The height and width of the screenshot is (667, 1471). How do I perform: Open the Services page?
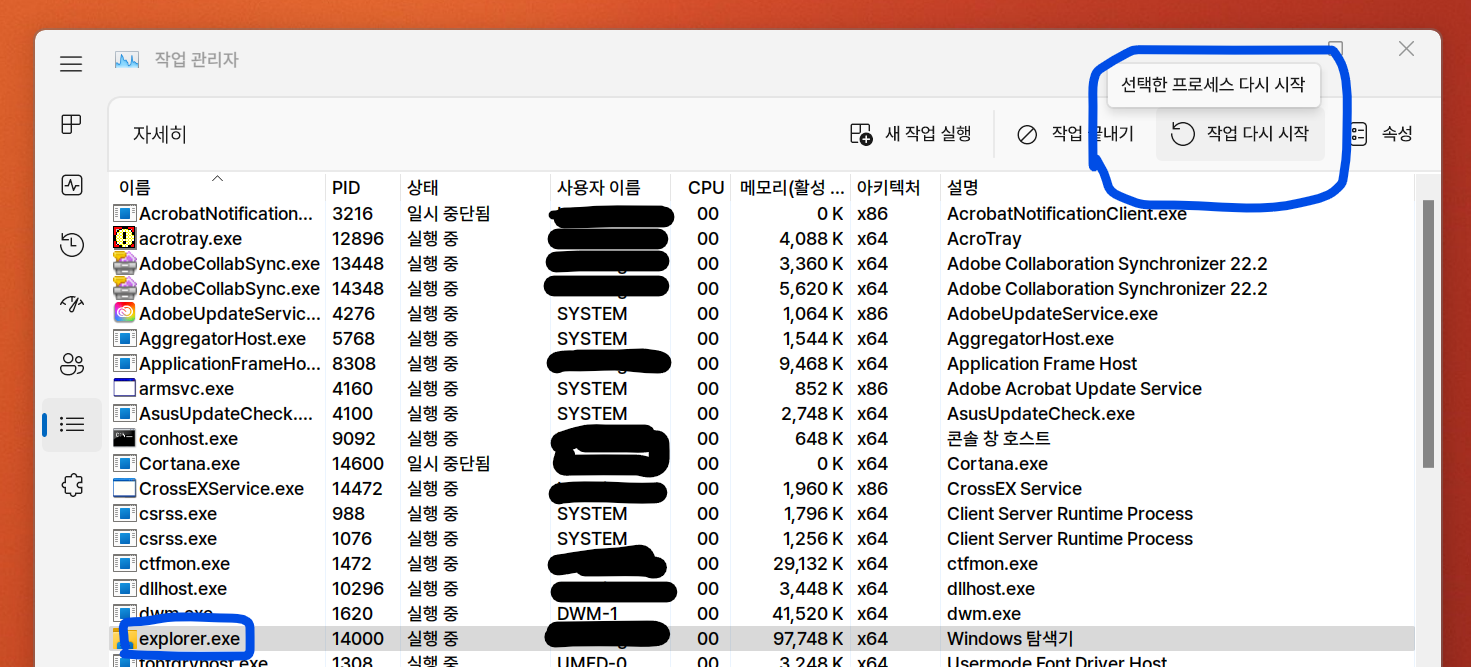pyautogui.click(x=71, y=484)
